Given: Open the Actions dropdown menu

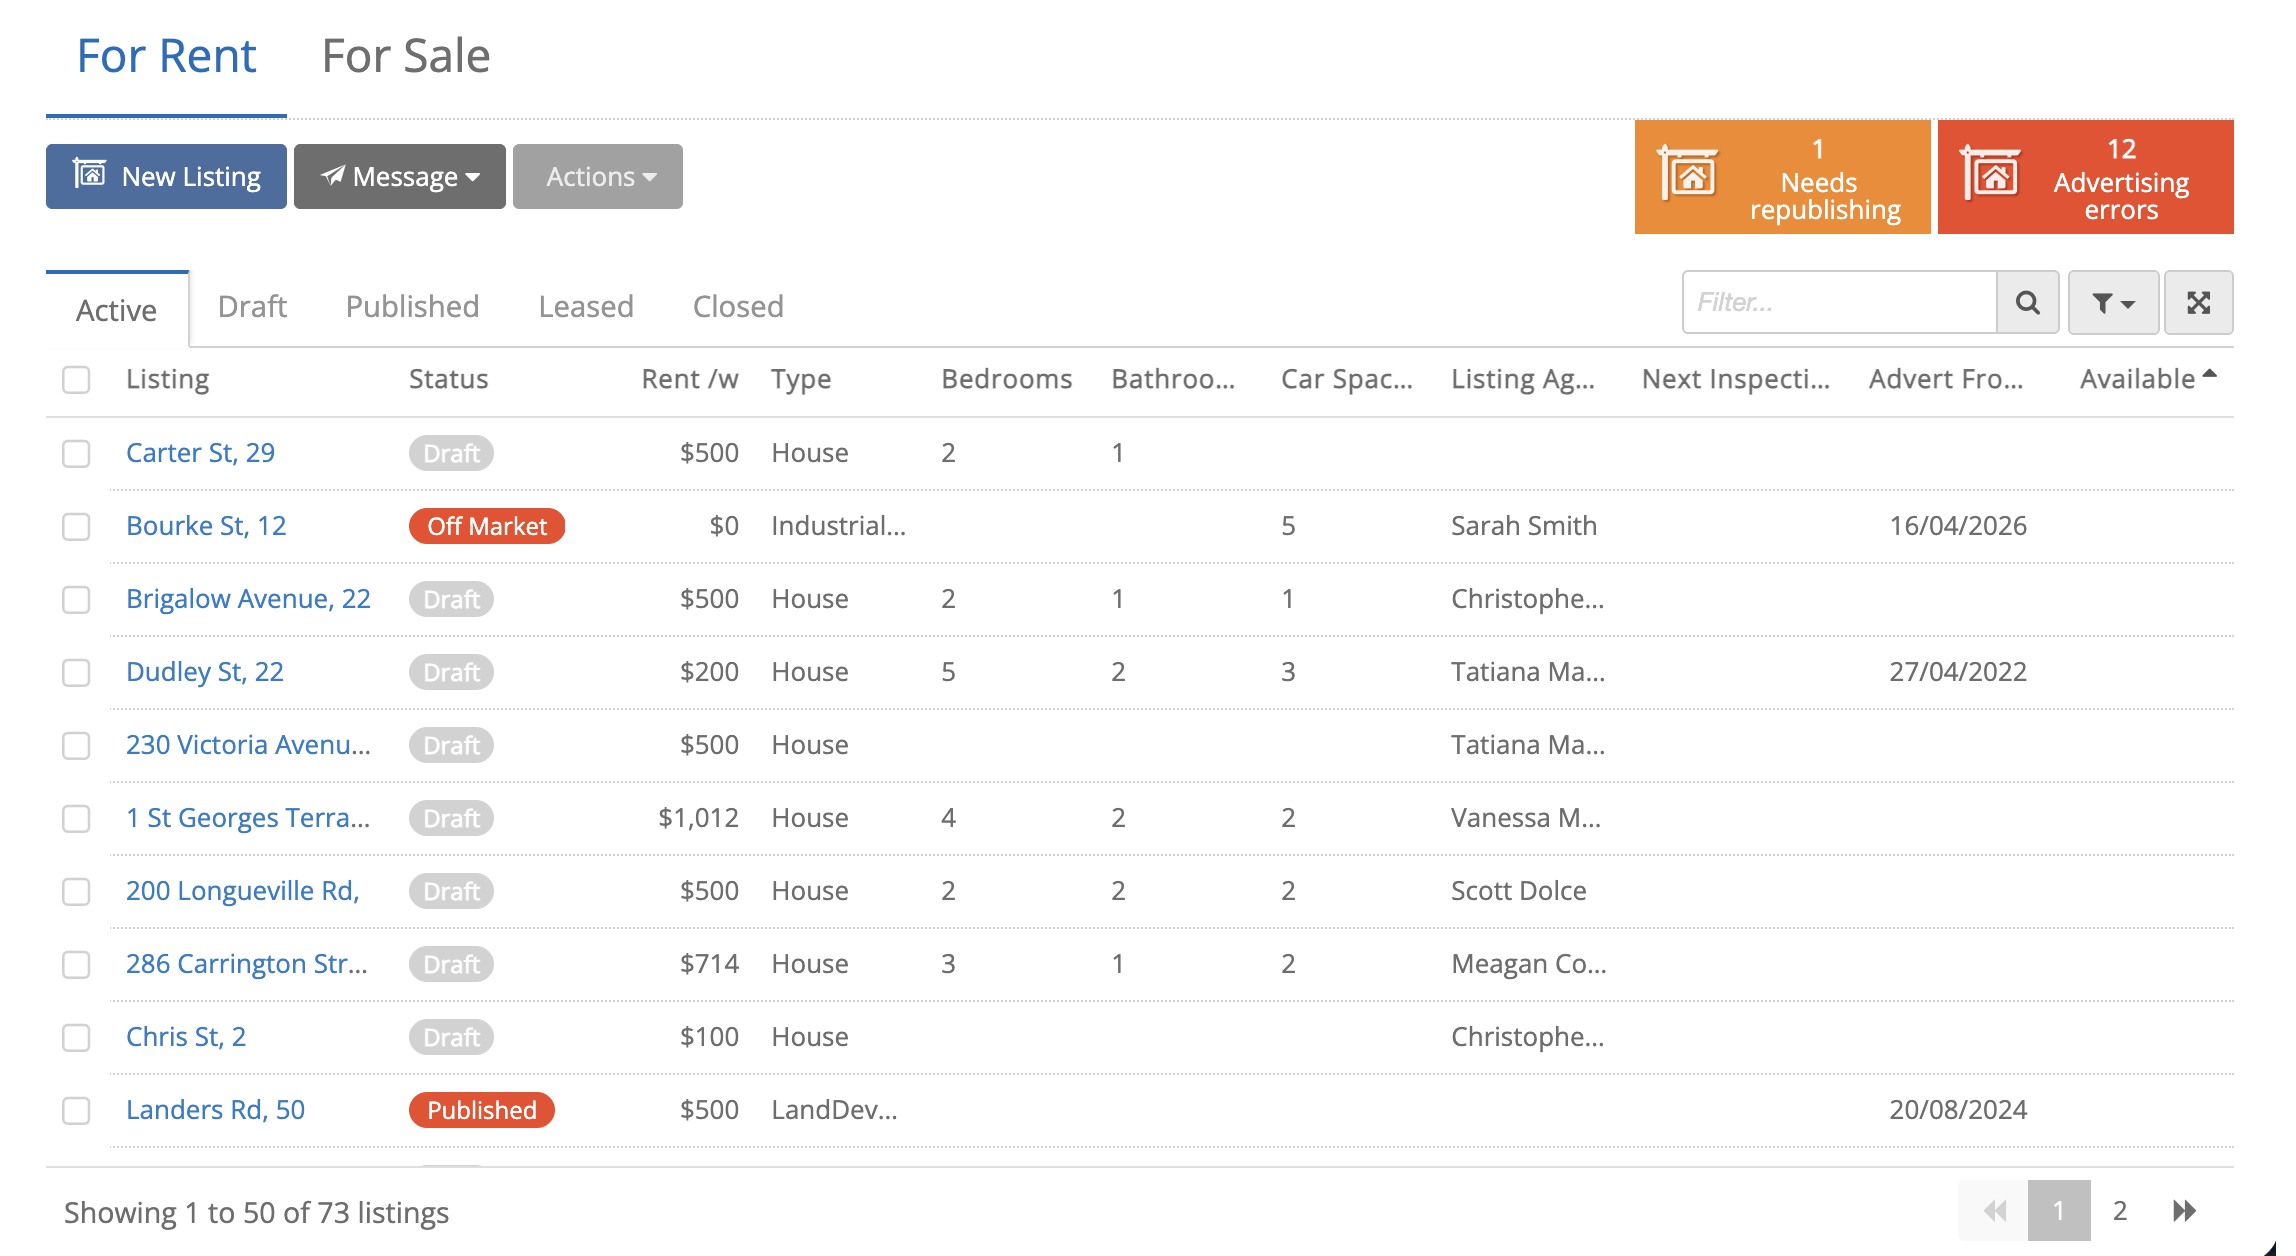Looking at the screenshot, I should click(x=598, y=176).
